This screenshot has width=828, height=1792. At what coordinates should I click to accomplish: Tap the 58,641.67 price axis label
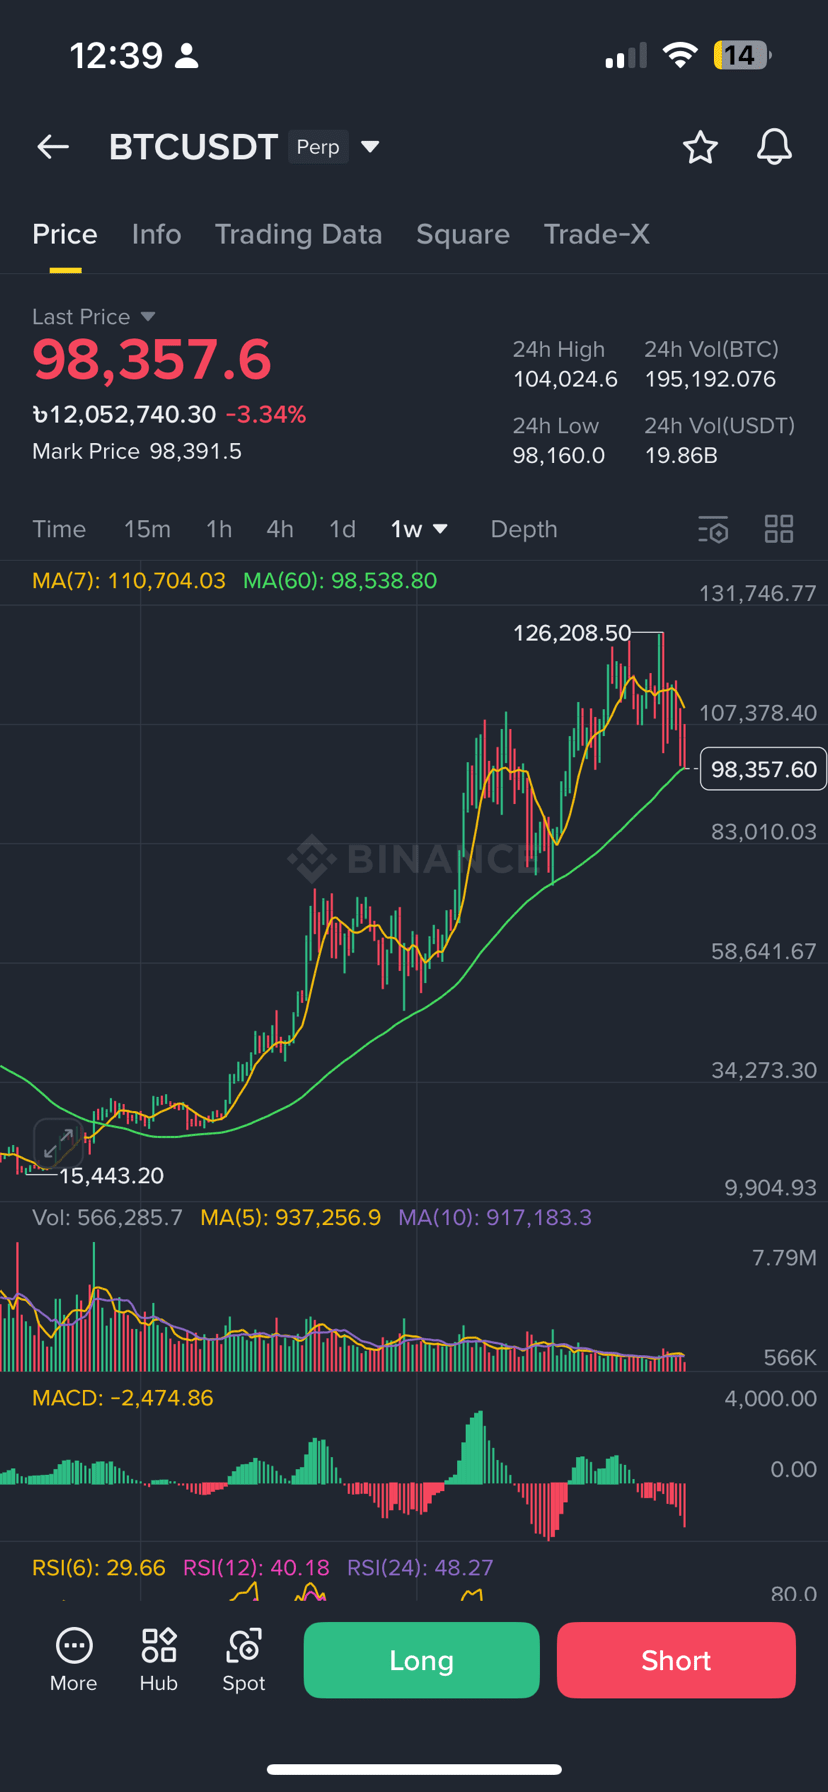click(764, 951)
